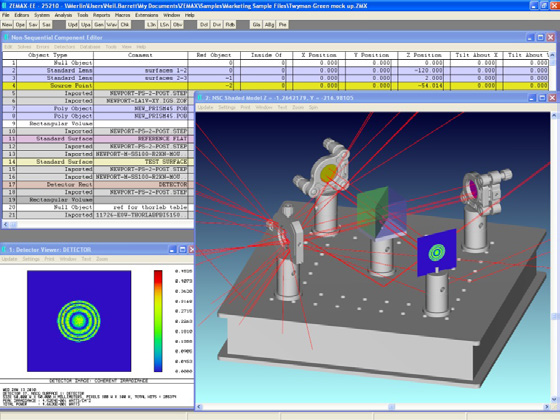560x420 pixels.
Task: Click the Wav (Wavelength) toolbar button
Action: pyautogui.click(x=111, y=25)
